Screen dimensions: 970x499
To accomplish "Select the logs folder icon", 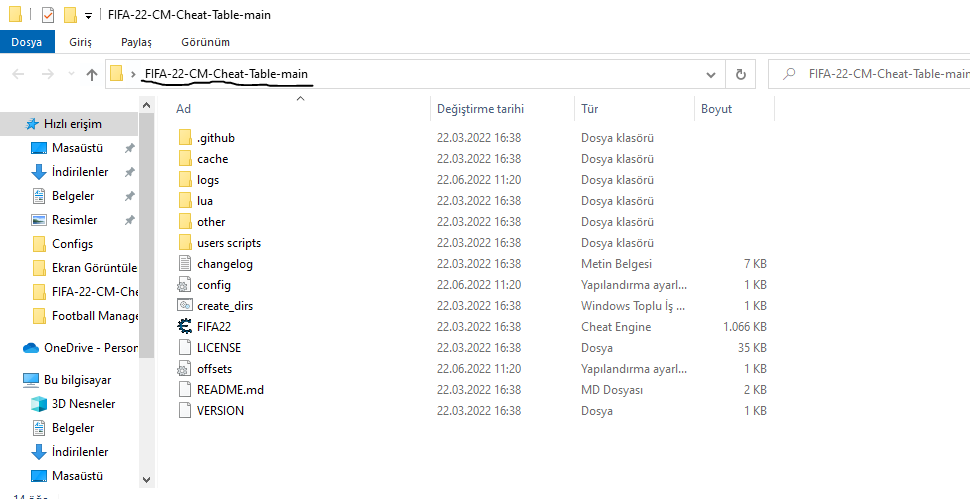I will (185, 180).
